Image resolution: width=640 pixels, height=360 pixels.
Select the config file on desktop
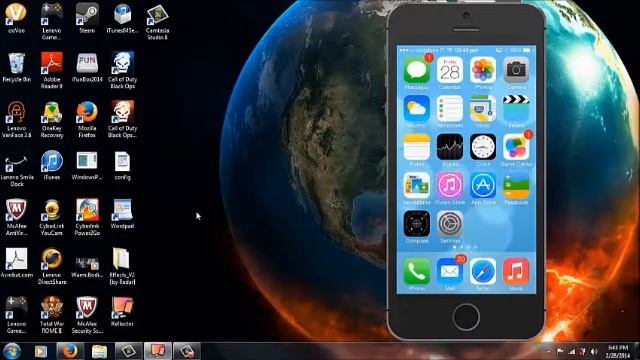click(x=122, y=165)
